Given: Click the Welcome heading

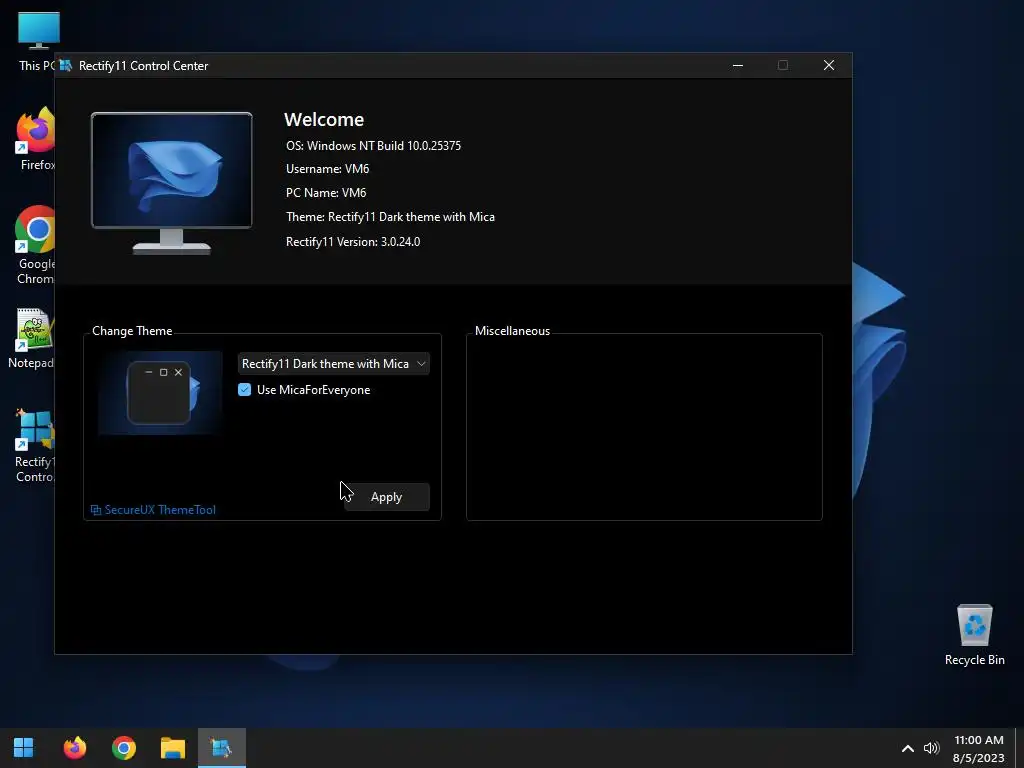Looking at the screenshot, I should click(324, 120).
